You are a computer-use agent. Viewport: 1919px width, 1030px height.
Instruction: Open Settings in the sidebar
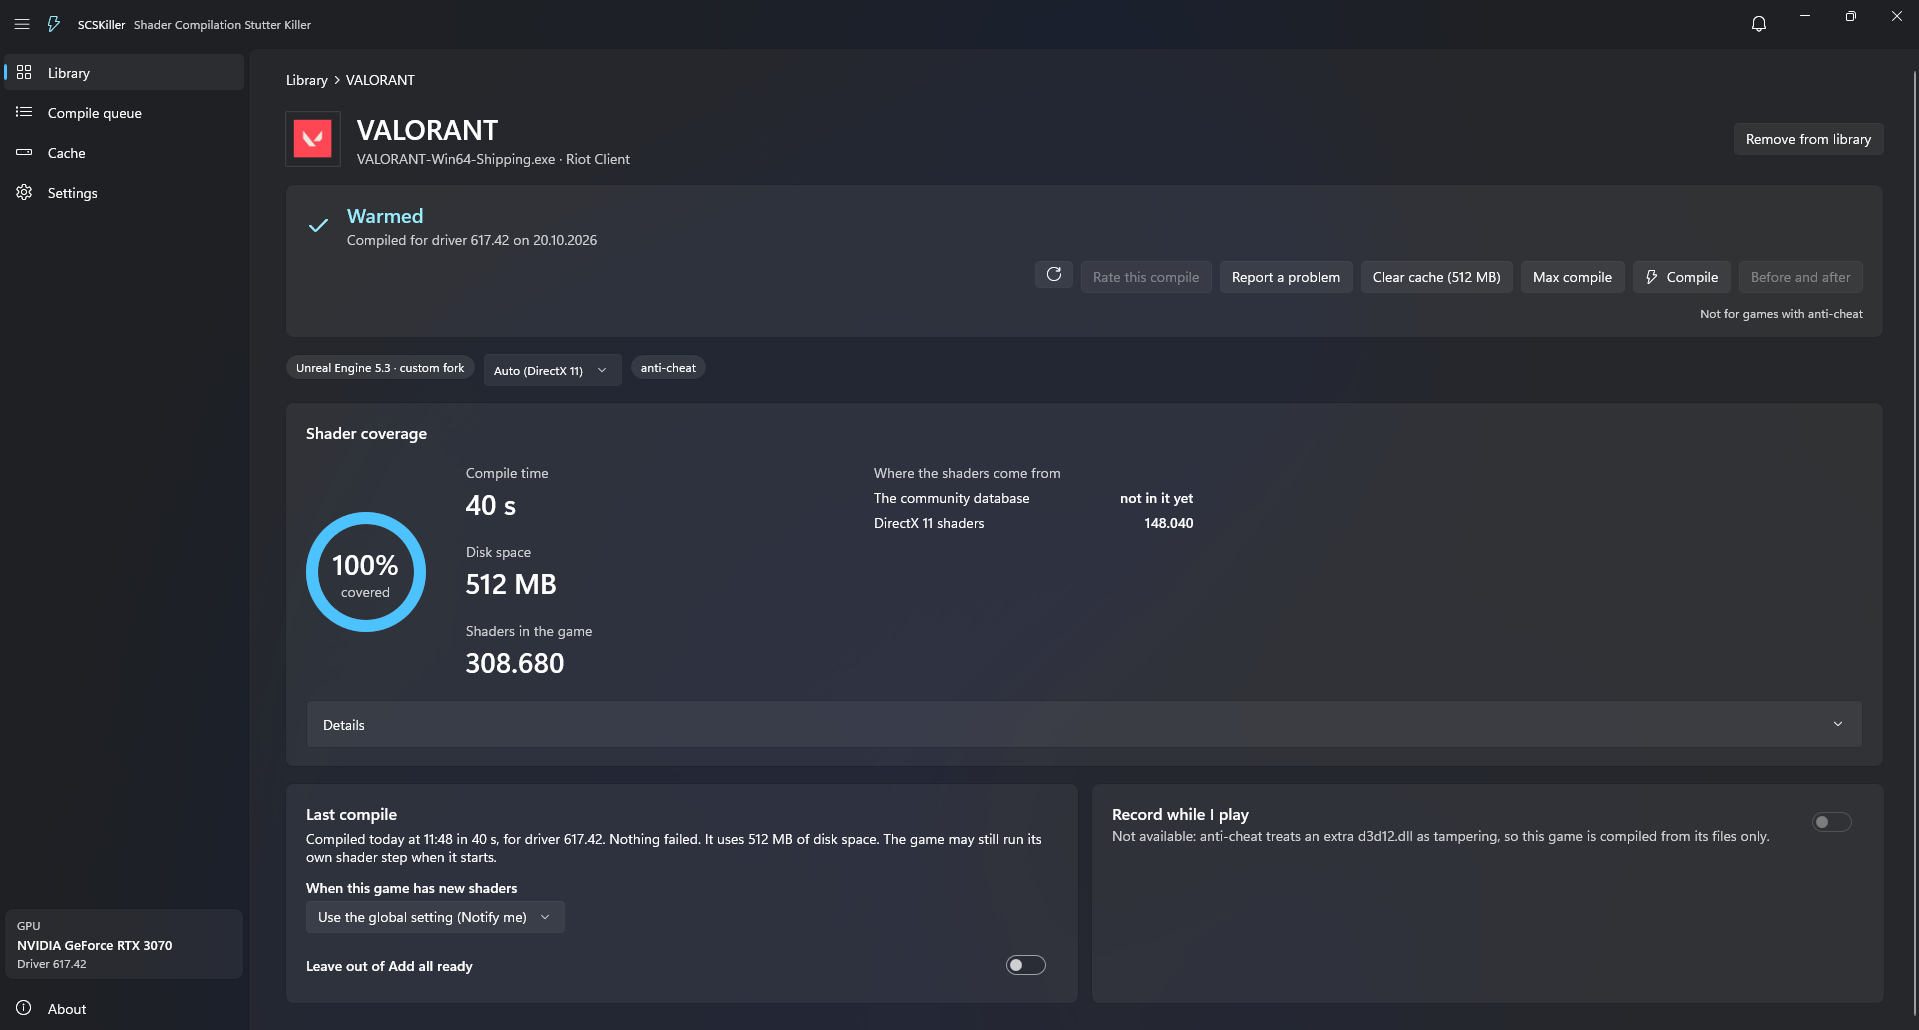pos(124,192)
